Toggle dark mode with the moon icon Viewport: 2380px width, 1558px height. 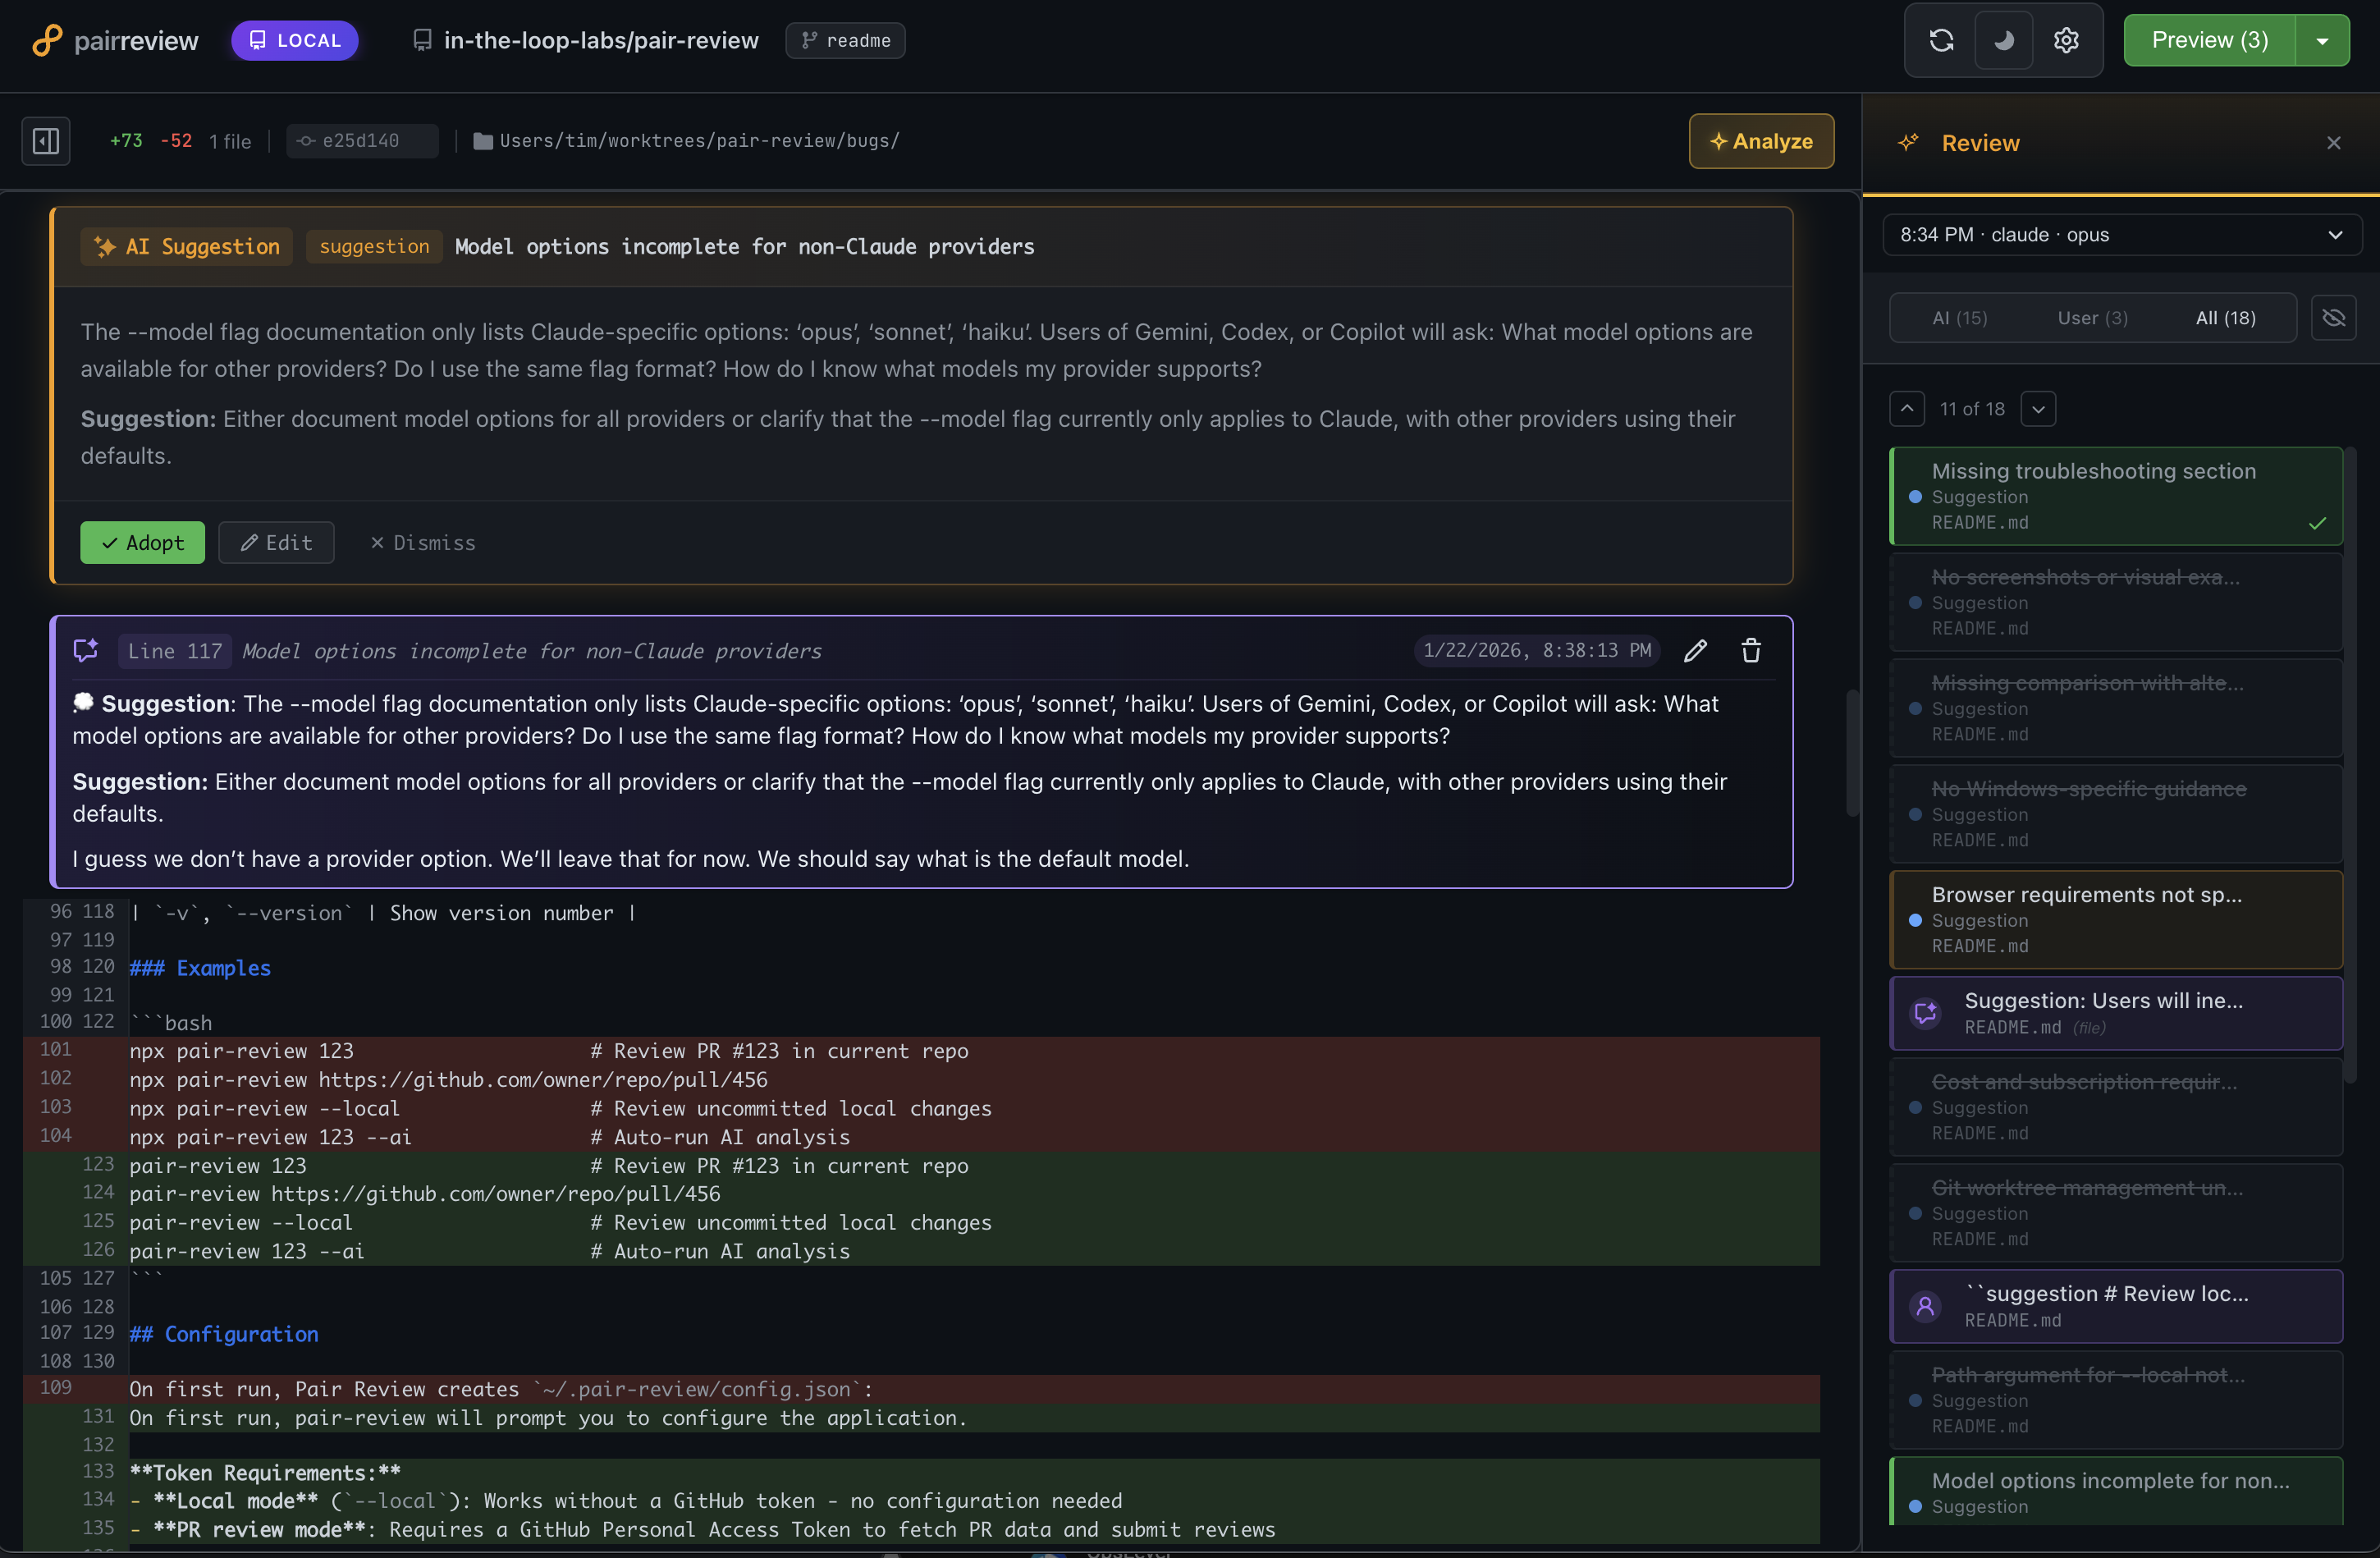[x=2003, y=40]
